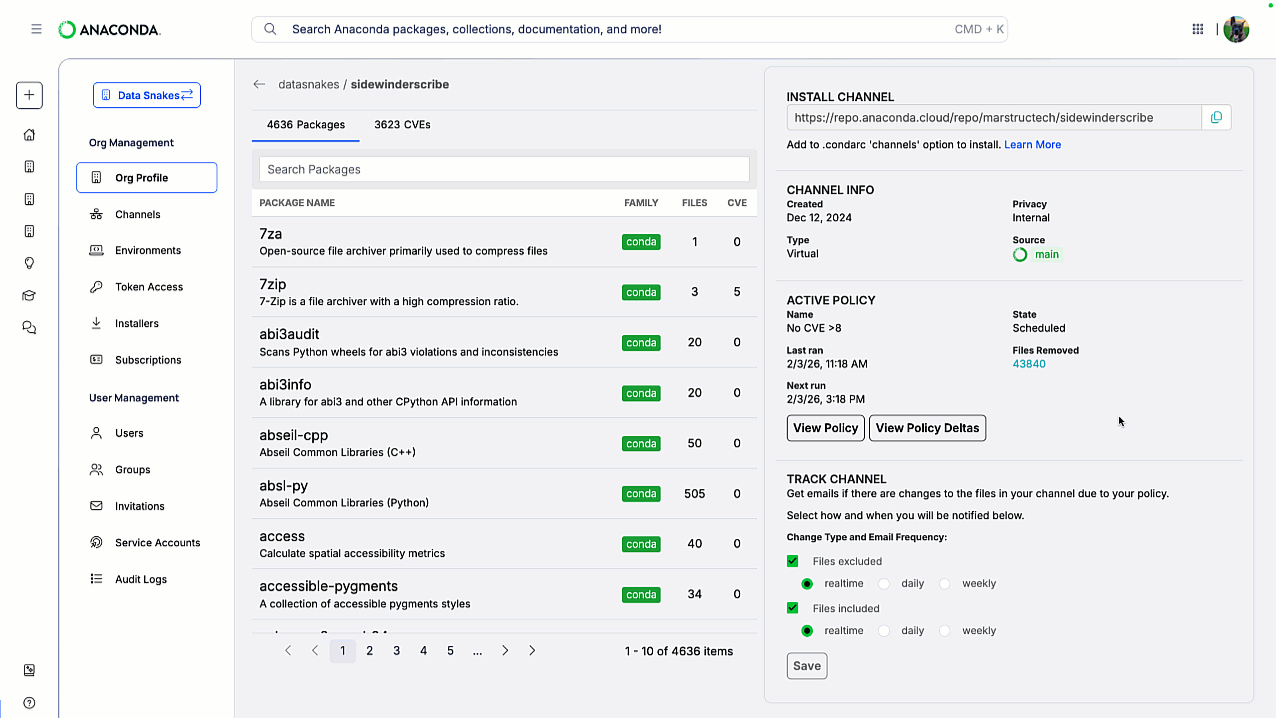1276x718 pixels.
Task: Switch organization with Data Snakes button
Action: click(x=147, y=95)
